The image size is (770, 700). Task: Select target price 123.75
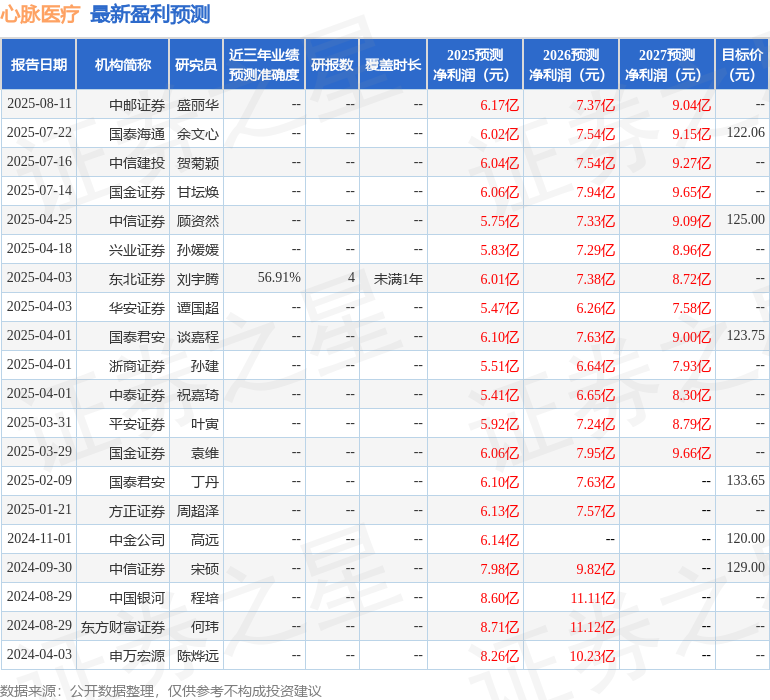coord(745,336)
